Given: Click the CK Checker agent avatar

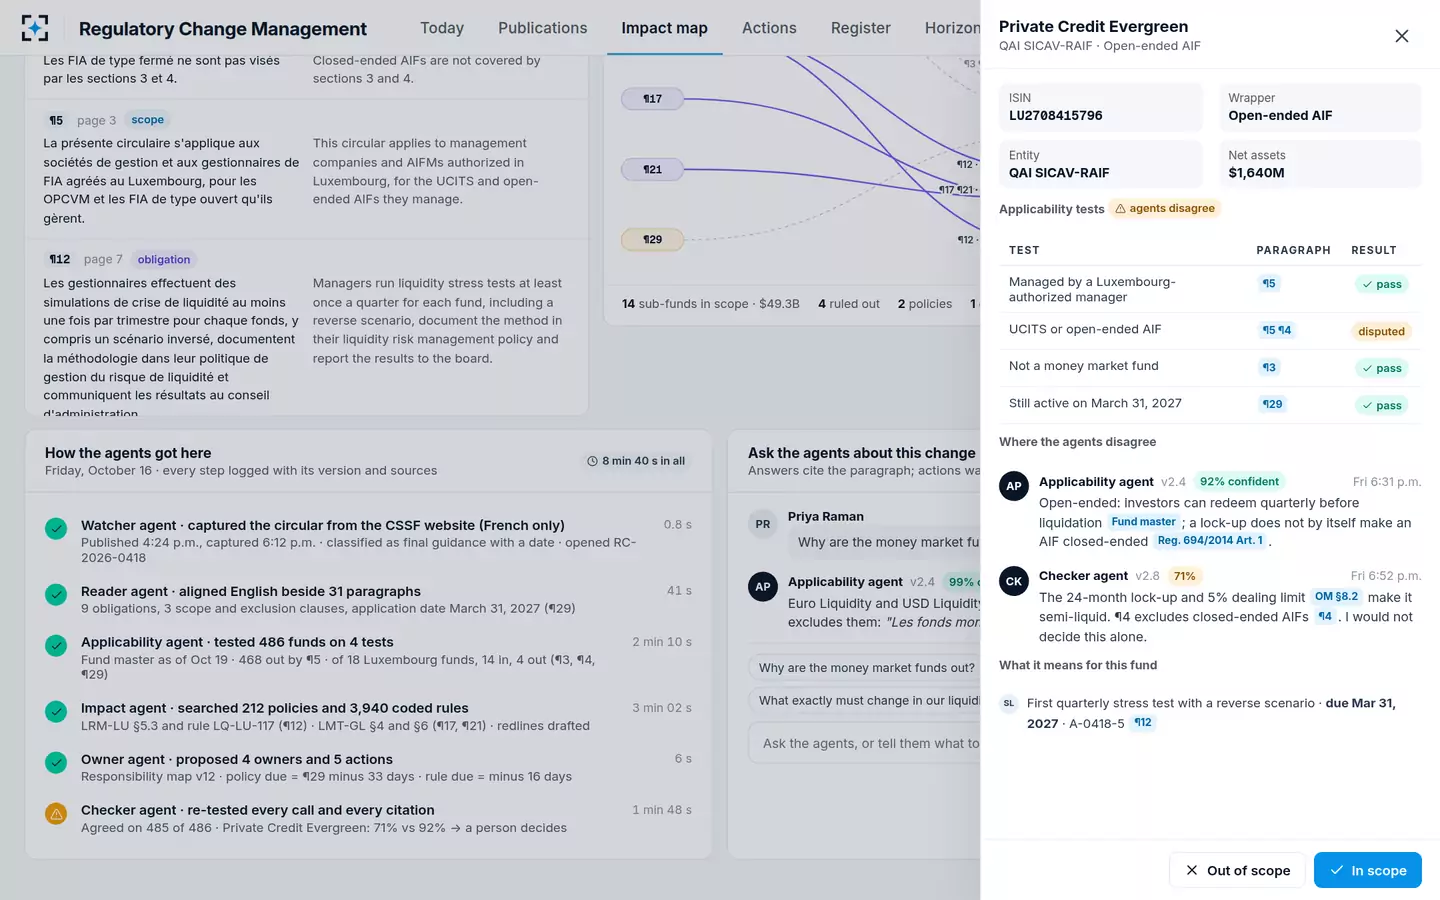Looking at the screenshot, I should tap(1014, 581).
